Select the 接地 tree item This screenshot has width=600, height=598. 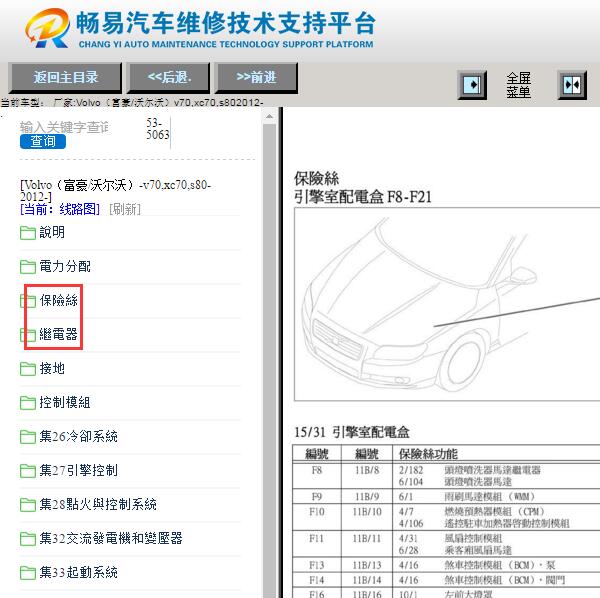[52, 368]
